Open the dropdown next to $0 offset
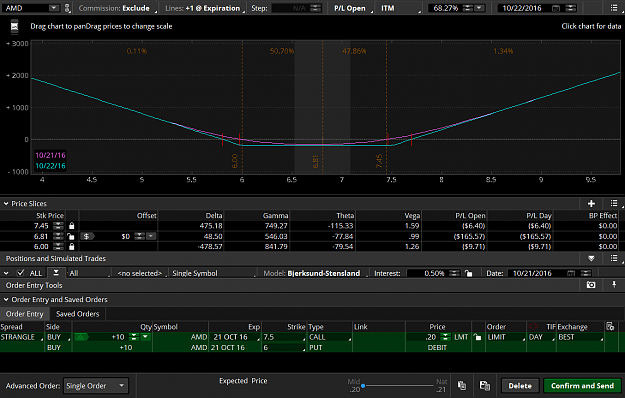 [151, 236]
